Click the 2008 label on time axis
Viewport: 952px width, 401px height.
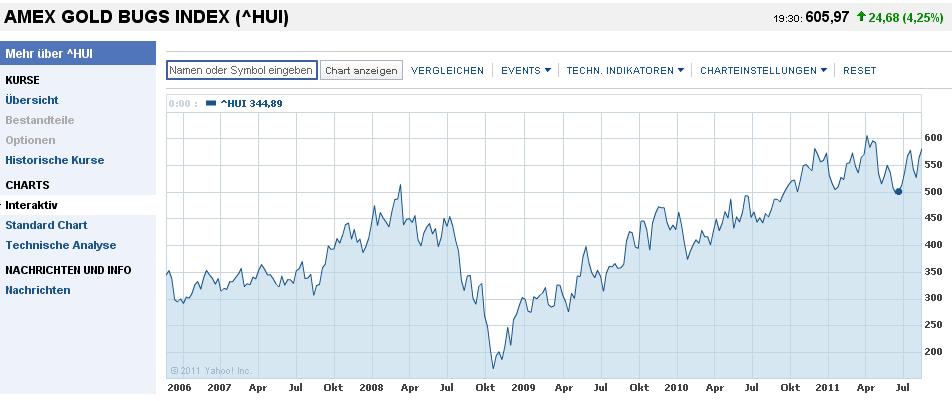coord(370,388)
